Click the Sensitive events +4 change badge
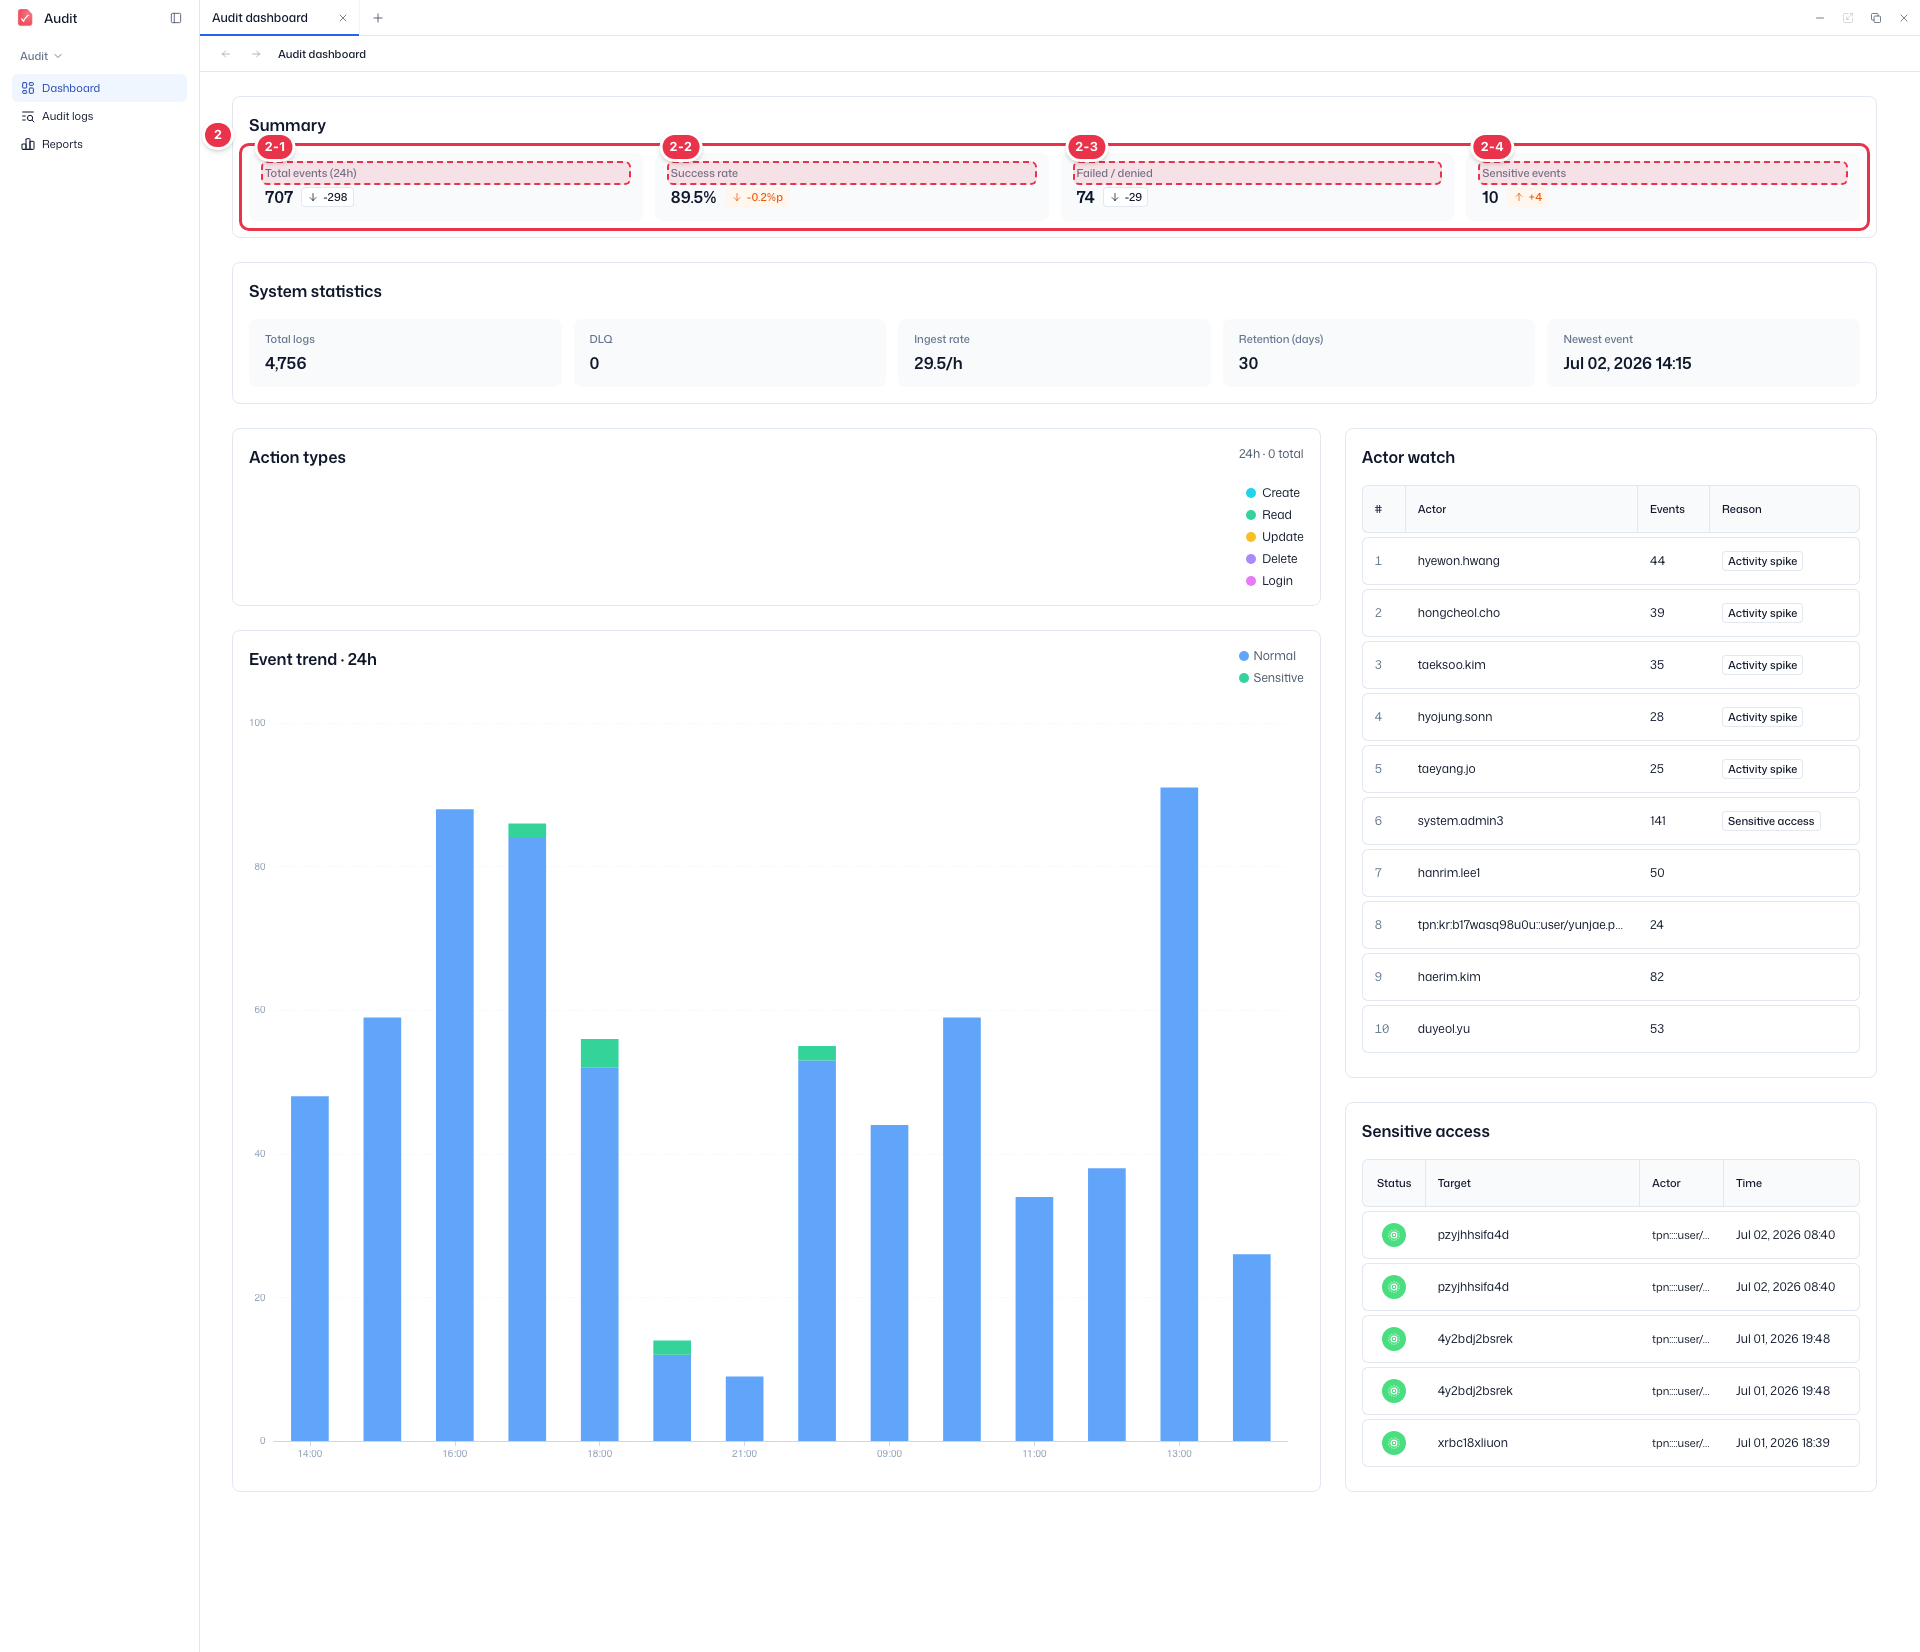This screenshot has width=1920, height=1652. (x=1528, y=197)
